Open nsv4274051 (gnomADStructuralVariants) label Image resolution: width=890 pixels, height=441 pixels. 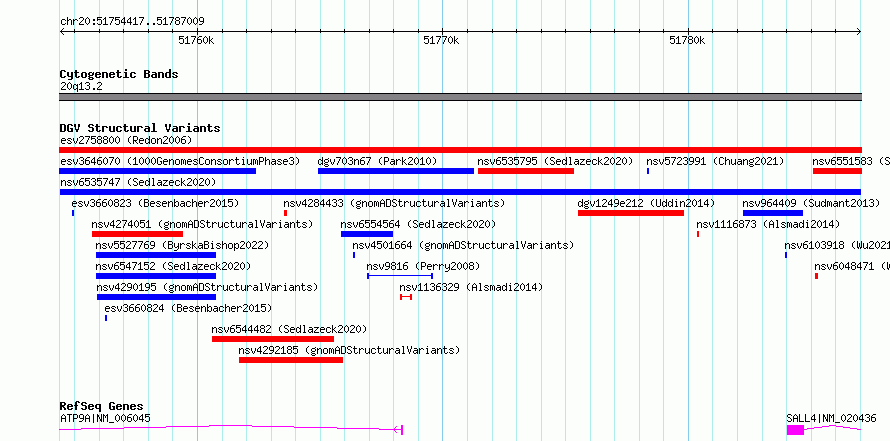202,224
